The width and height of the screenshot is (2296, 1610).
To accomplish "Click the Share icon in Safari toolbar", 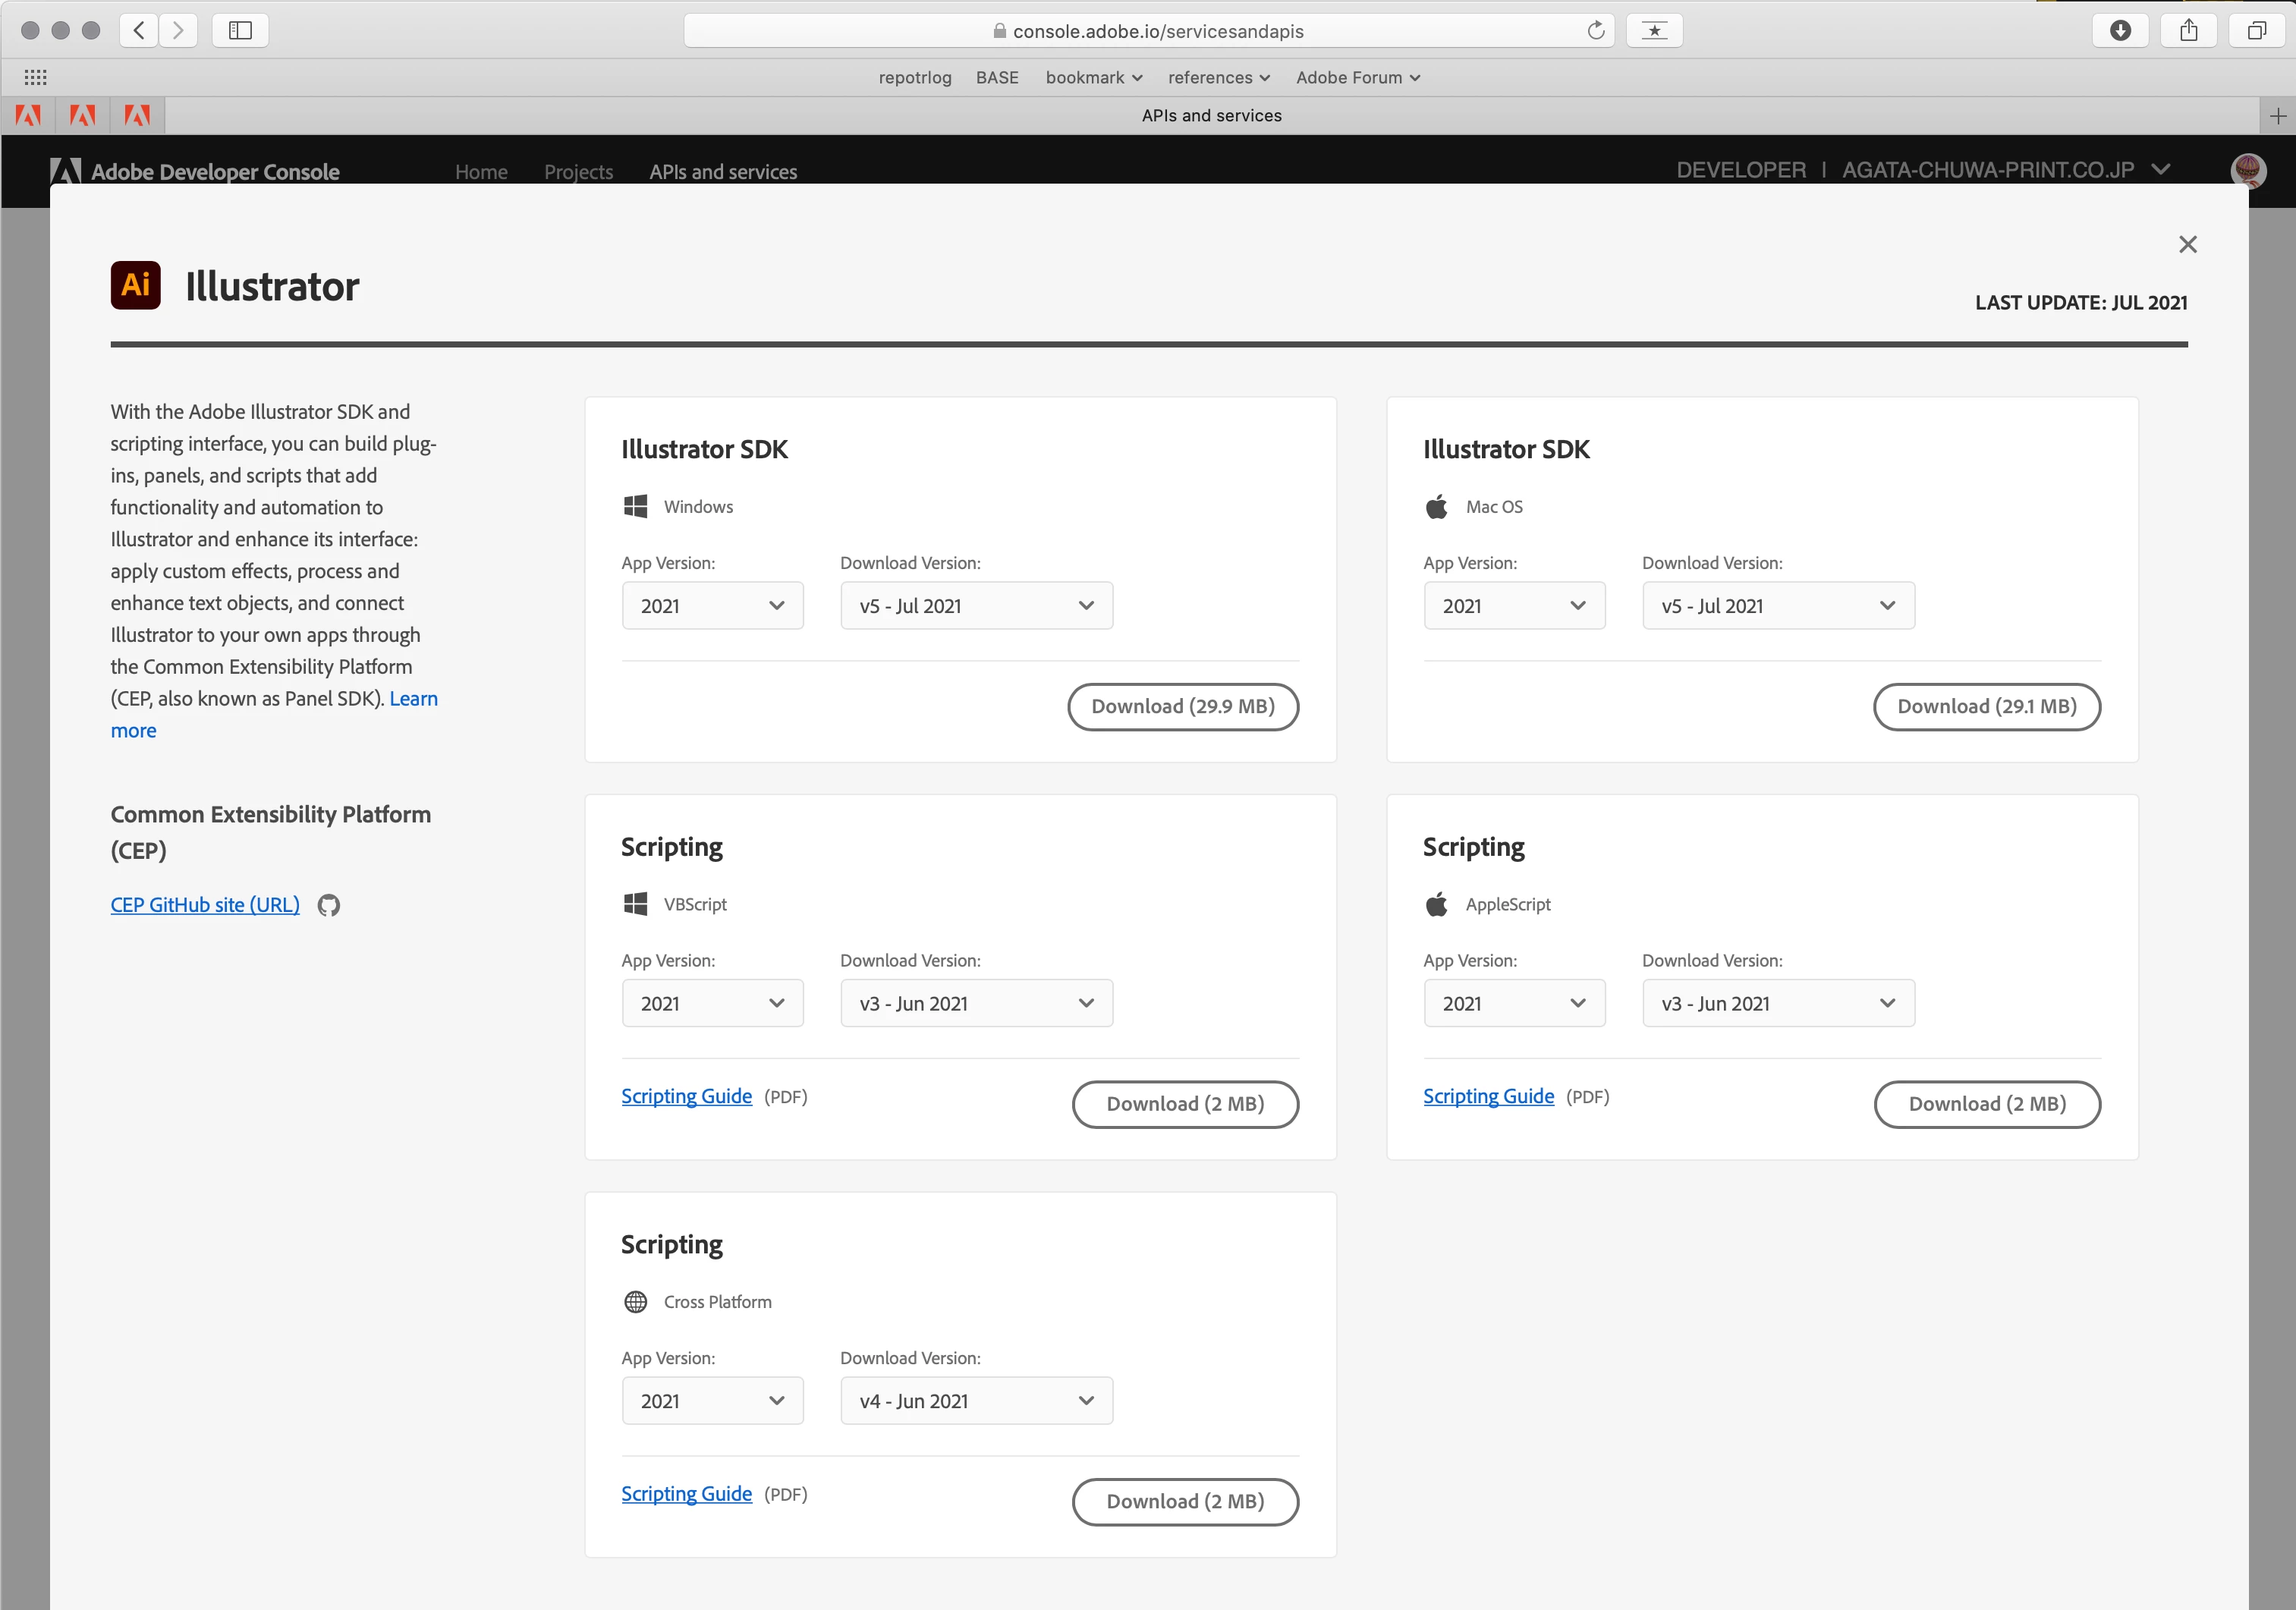I will (2188, 30).
